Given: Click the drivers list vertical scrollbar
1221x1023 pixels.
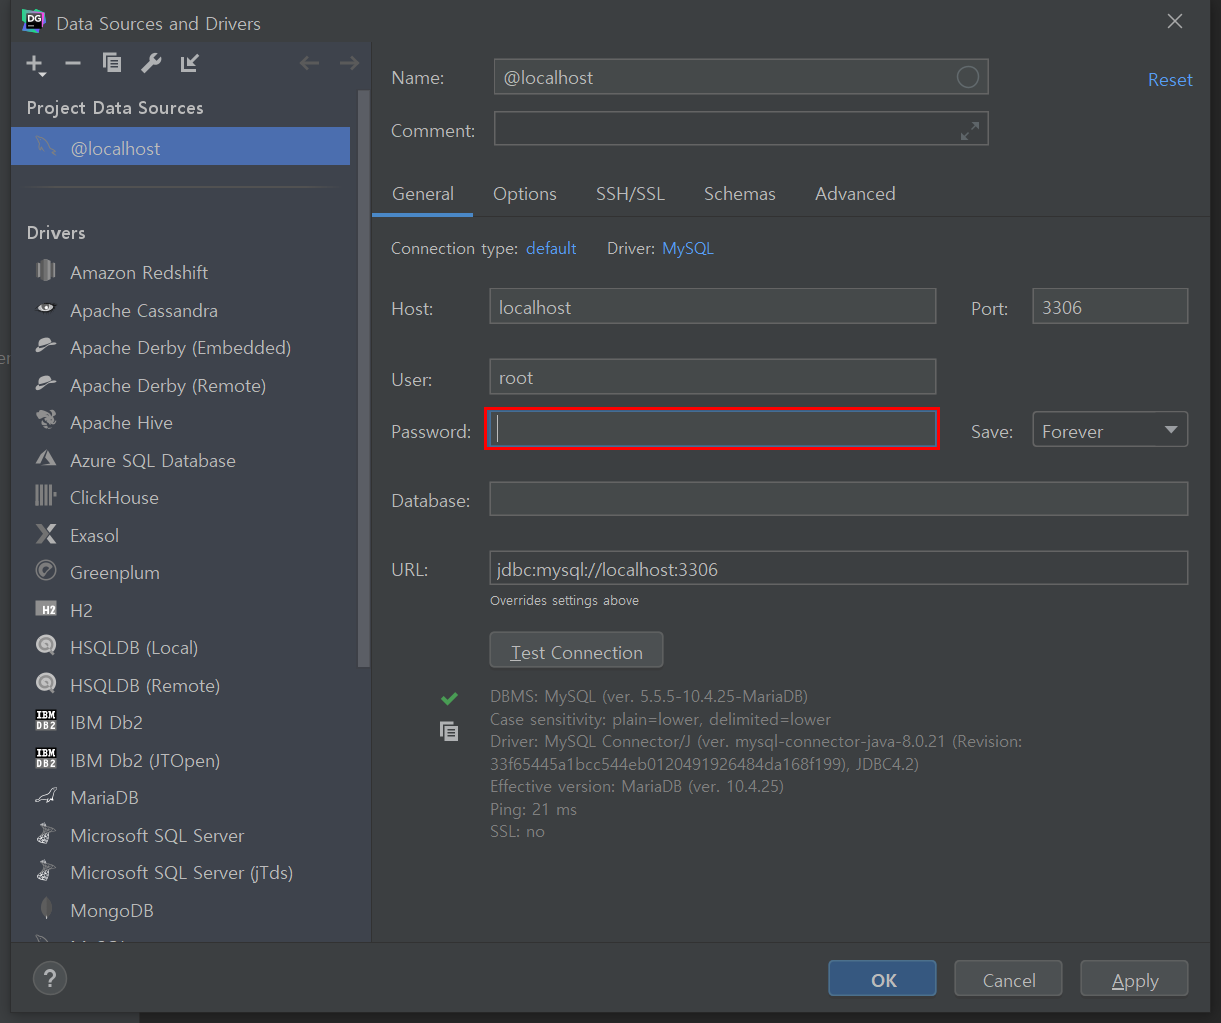Looking at the screenshot, I should point(364,380).
